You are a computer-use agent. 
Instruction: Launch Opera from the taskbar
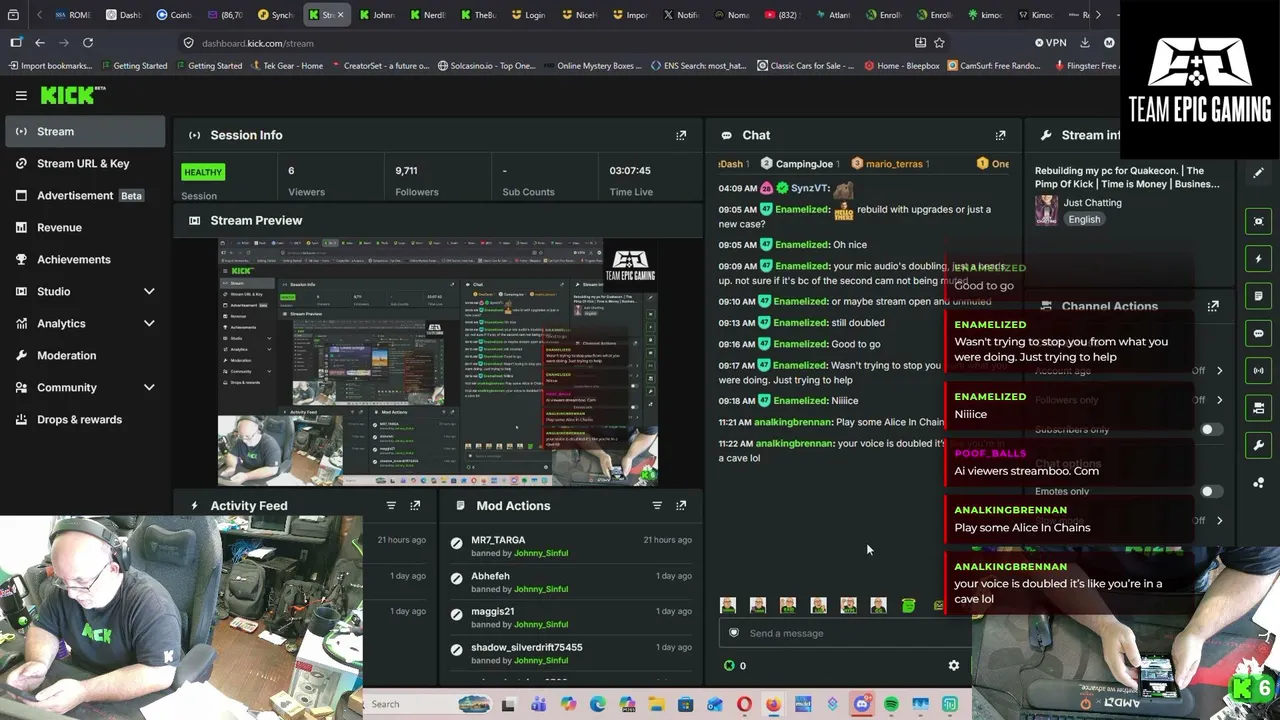[744, 704]
